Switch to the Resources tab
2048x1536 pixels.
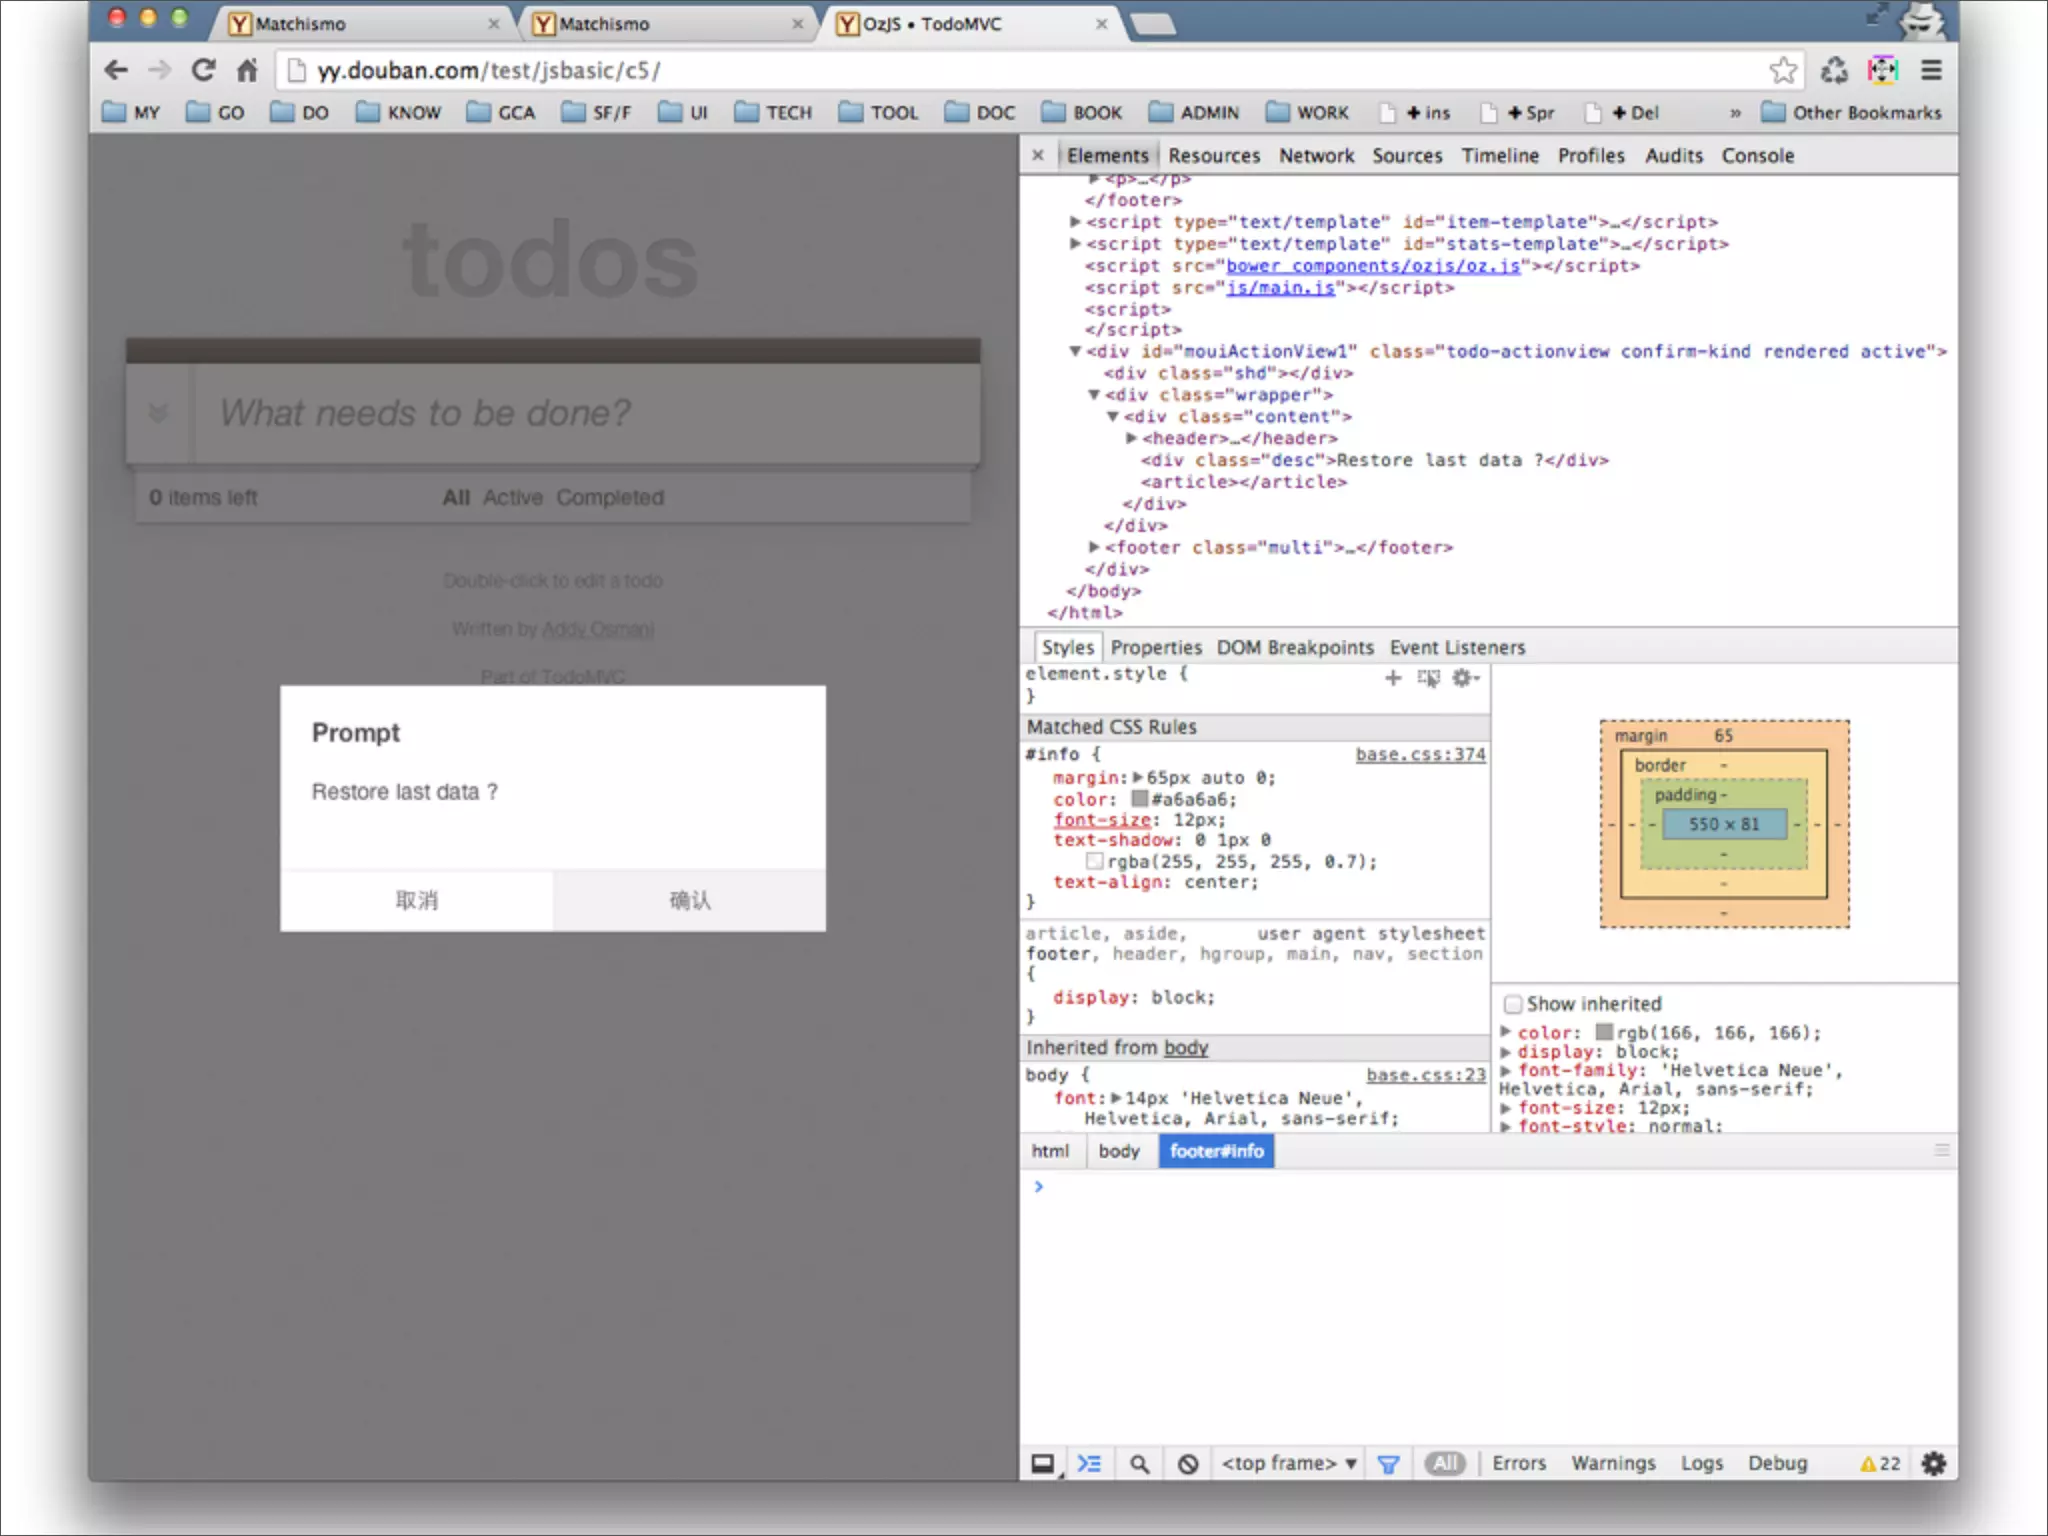pos(1214,156)
